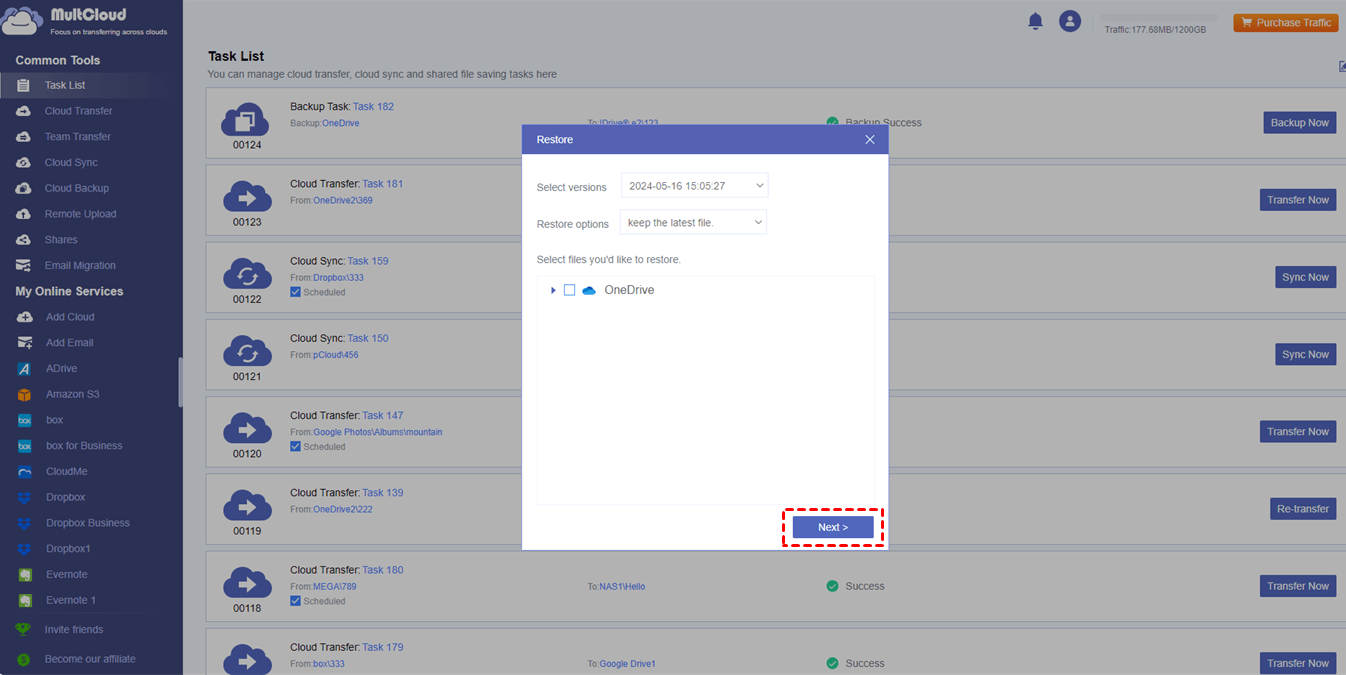Open the Select versions dropdown
Image resolution: width=1346 pixels, height=675 pixels.
pyautogui.click(x=694, y=186)
